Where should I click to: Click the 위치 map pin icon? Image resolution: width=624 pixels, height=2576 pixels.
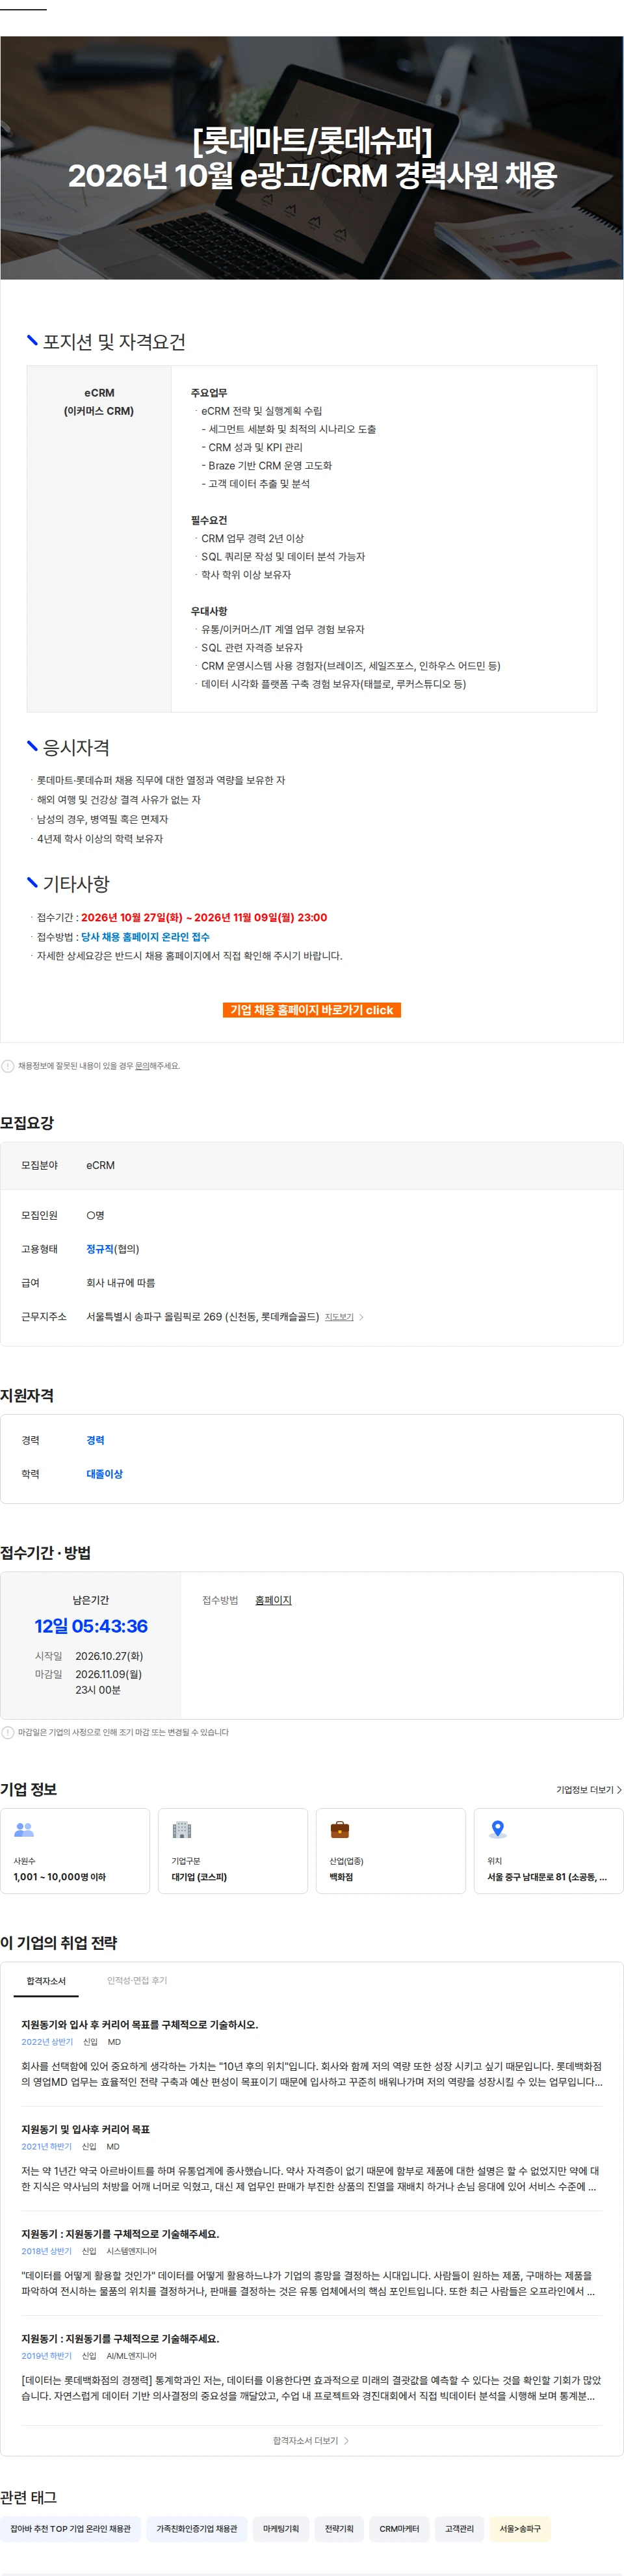click(x=497, y=1830)
